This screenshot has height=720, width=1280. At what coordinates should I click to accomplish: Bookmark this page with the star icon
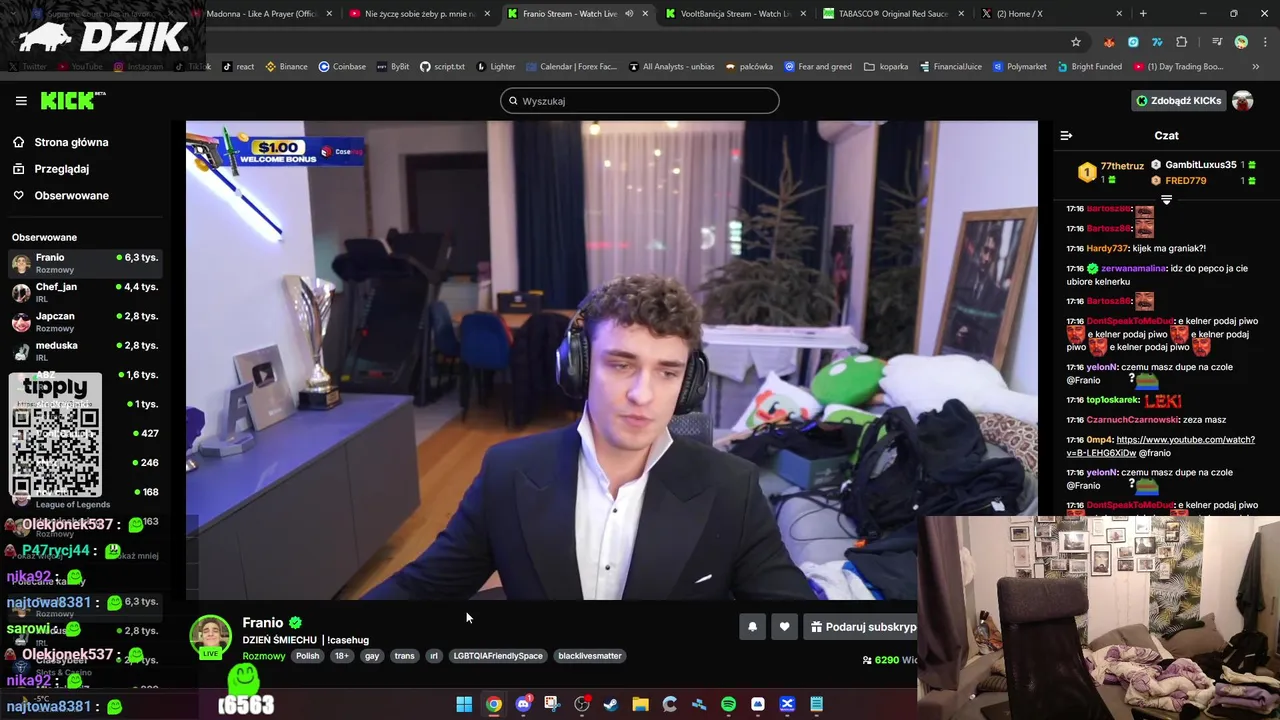1076,42
